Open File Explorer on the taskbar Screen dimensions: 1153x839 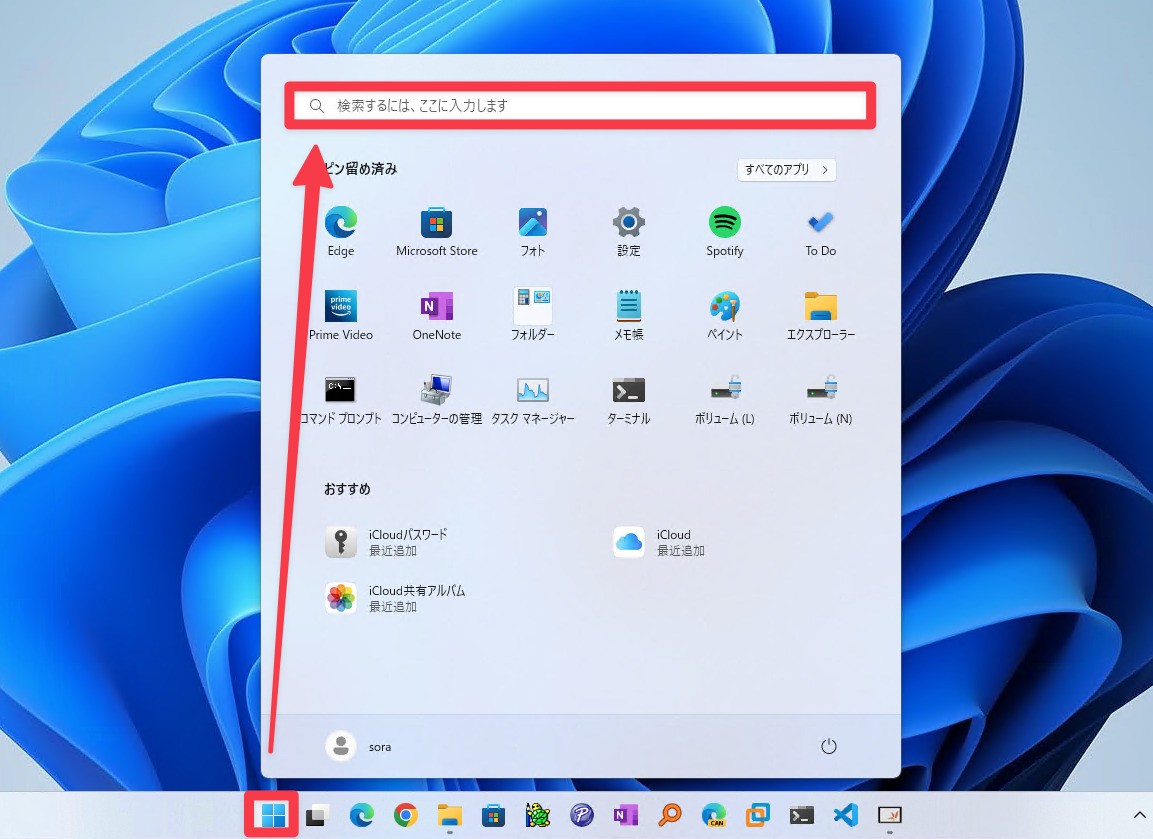(449, 815)
